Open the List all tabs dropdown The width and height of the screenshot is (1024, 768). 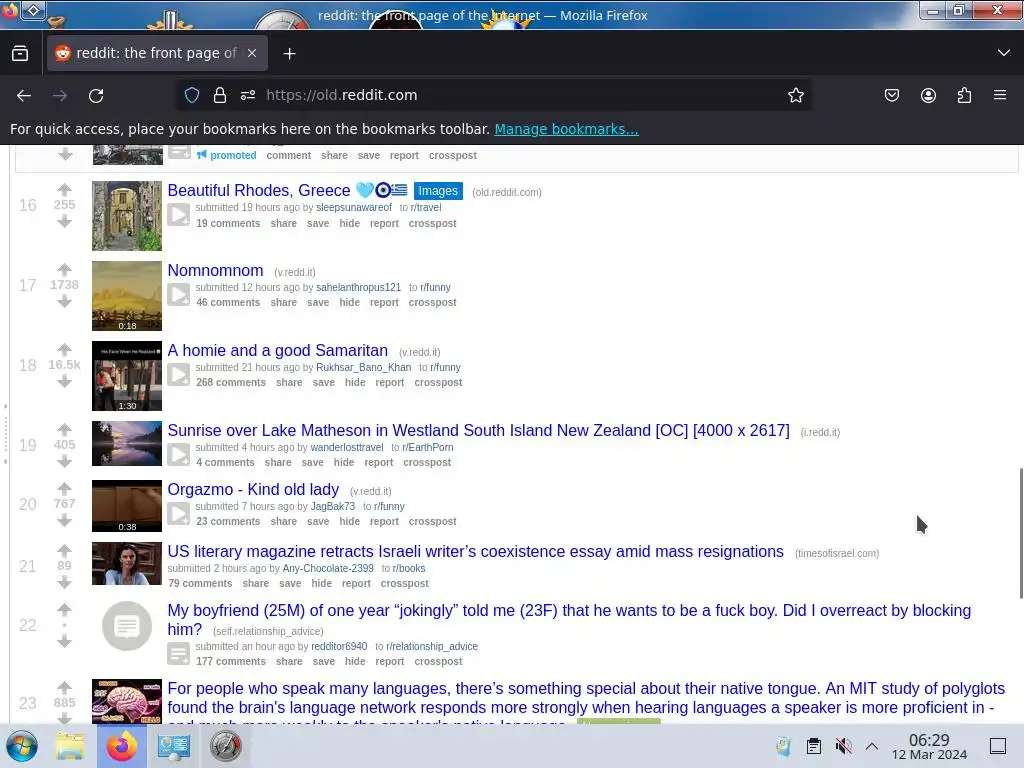1004,53
